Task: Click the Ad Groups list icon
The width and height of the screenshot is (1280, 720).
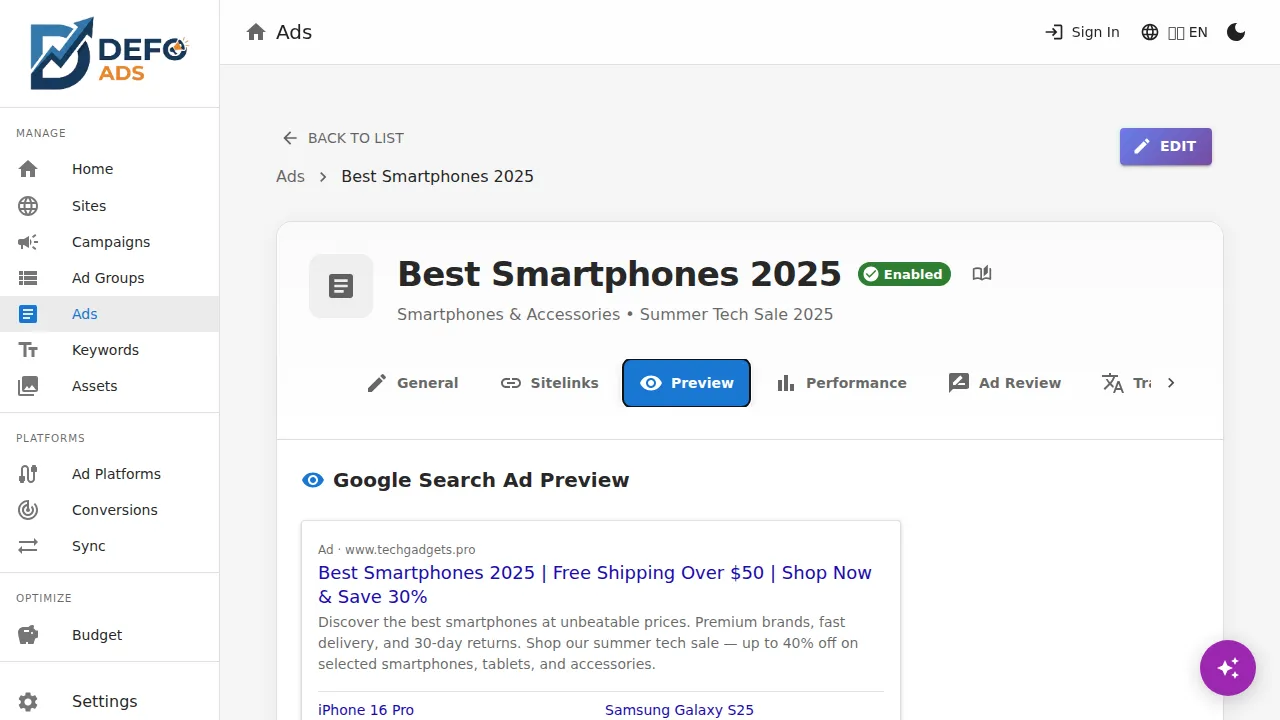Action: 28,278
